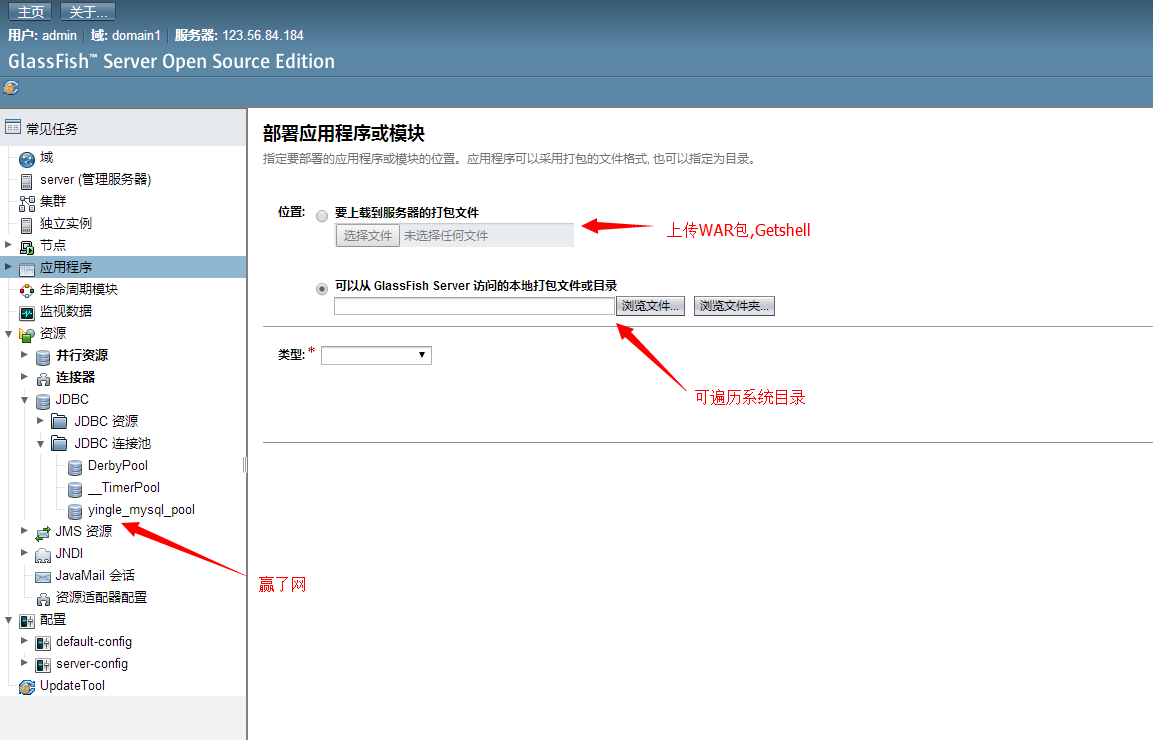Click the 连接器 connector icon
The image size is (1153, 740).
click(x=43, y=379)
